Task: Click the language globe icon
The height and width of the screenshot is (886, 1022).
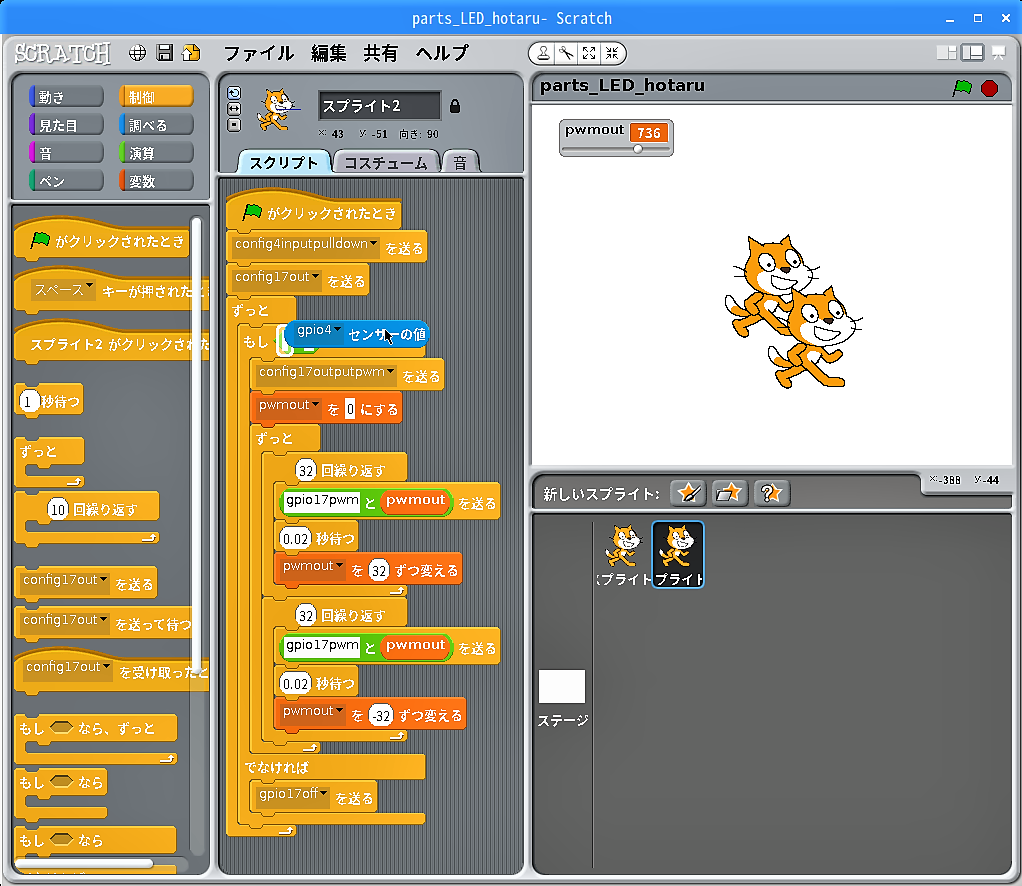Action: pyautogui.click(x=137, y=53)
